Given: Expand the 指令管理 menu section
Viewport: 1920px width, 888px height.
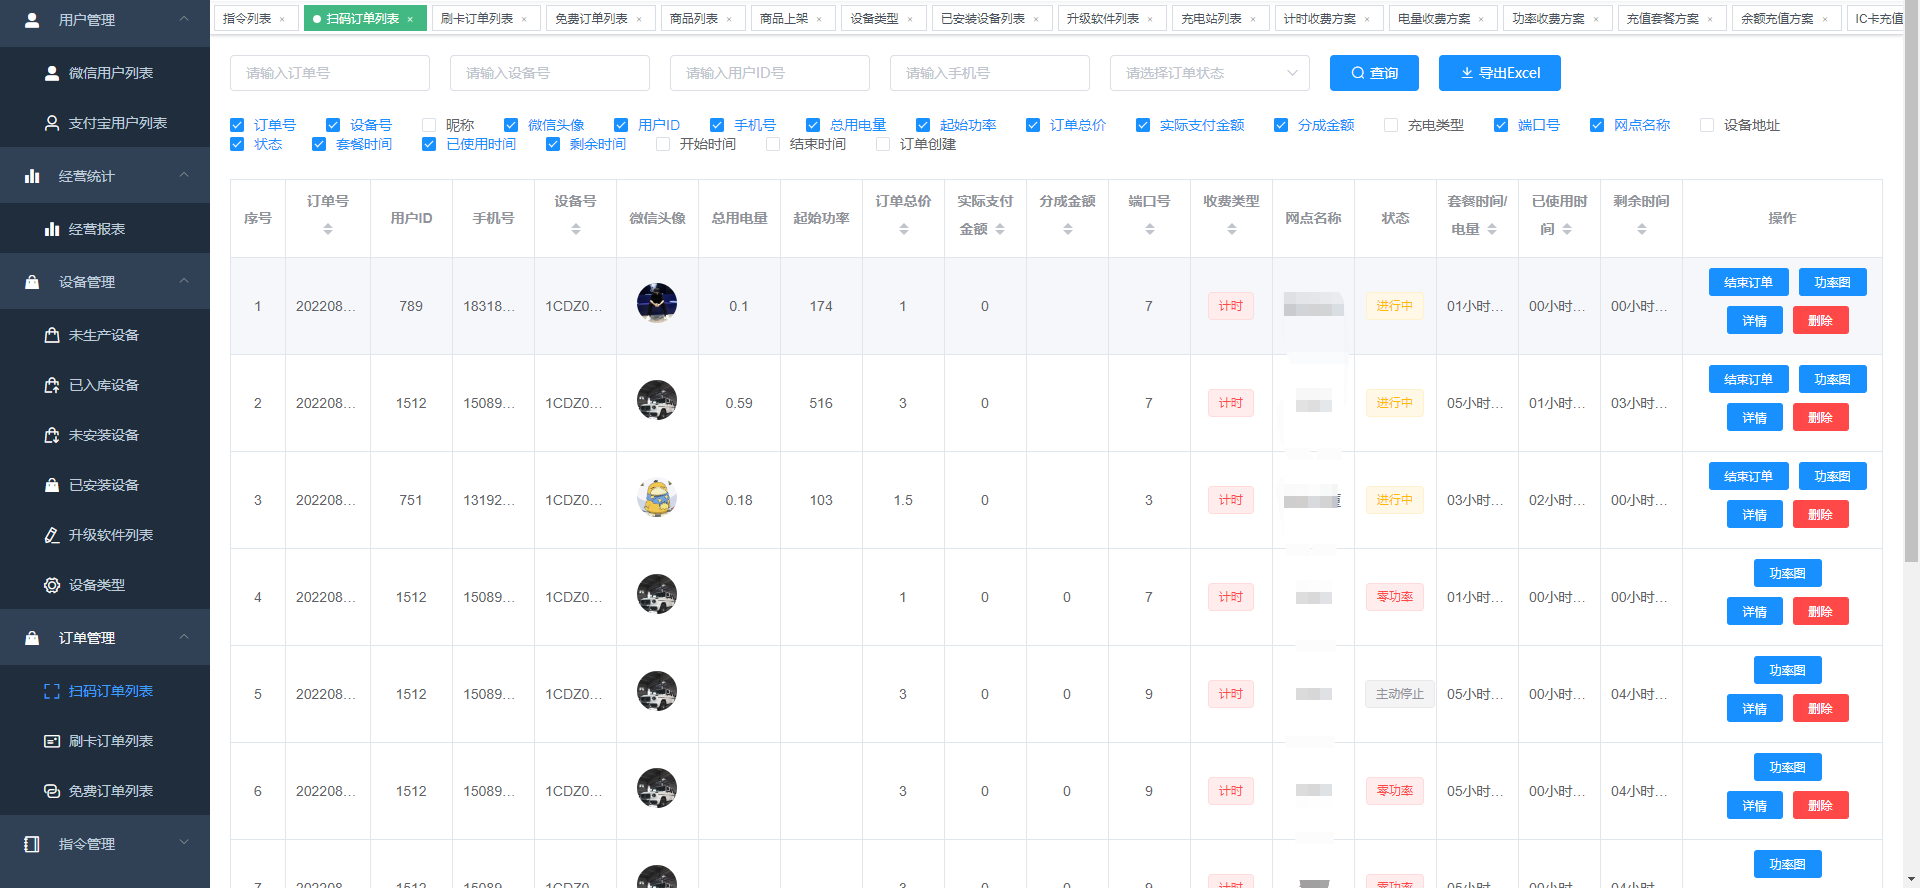Looking at the screenshot, I should point(184,843).
